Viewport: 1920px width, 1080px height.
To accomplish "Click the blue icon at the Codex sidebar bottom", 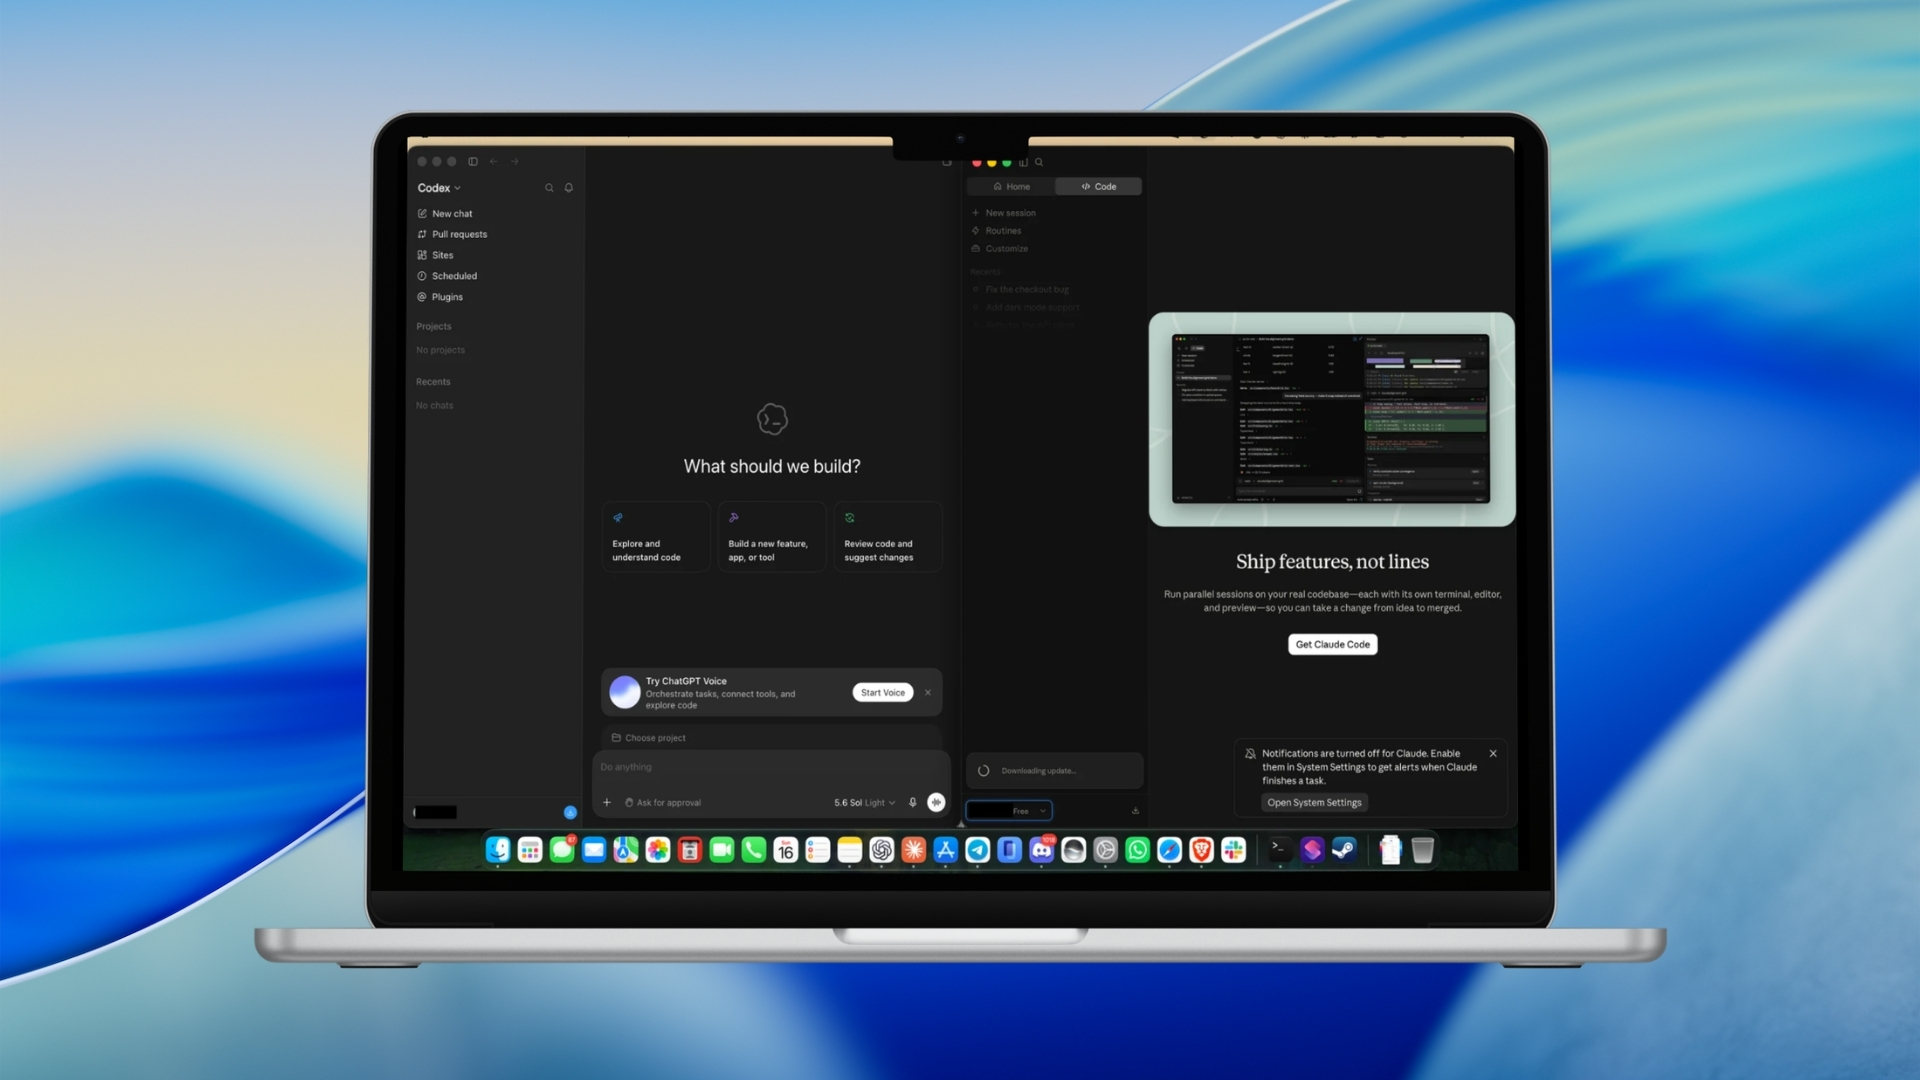I will [570, 812].
